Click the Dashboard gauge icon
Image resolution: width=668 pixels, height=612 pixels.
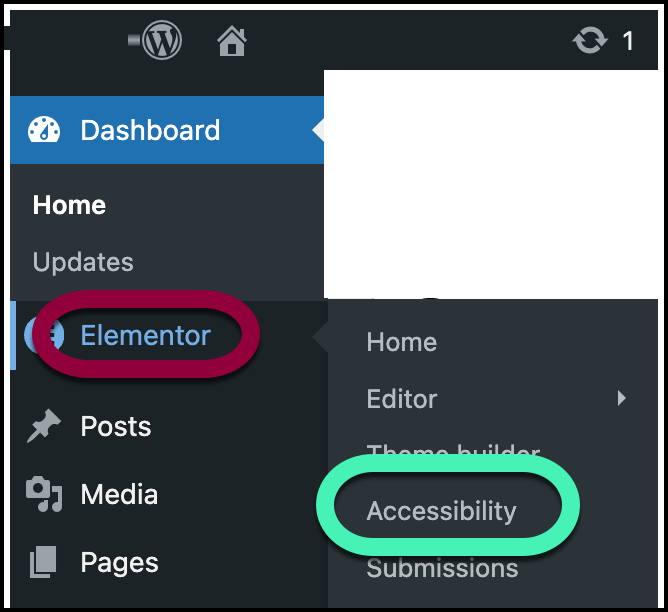[x=44, y=130]
